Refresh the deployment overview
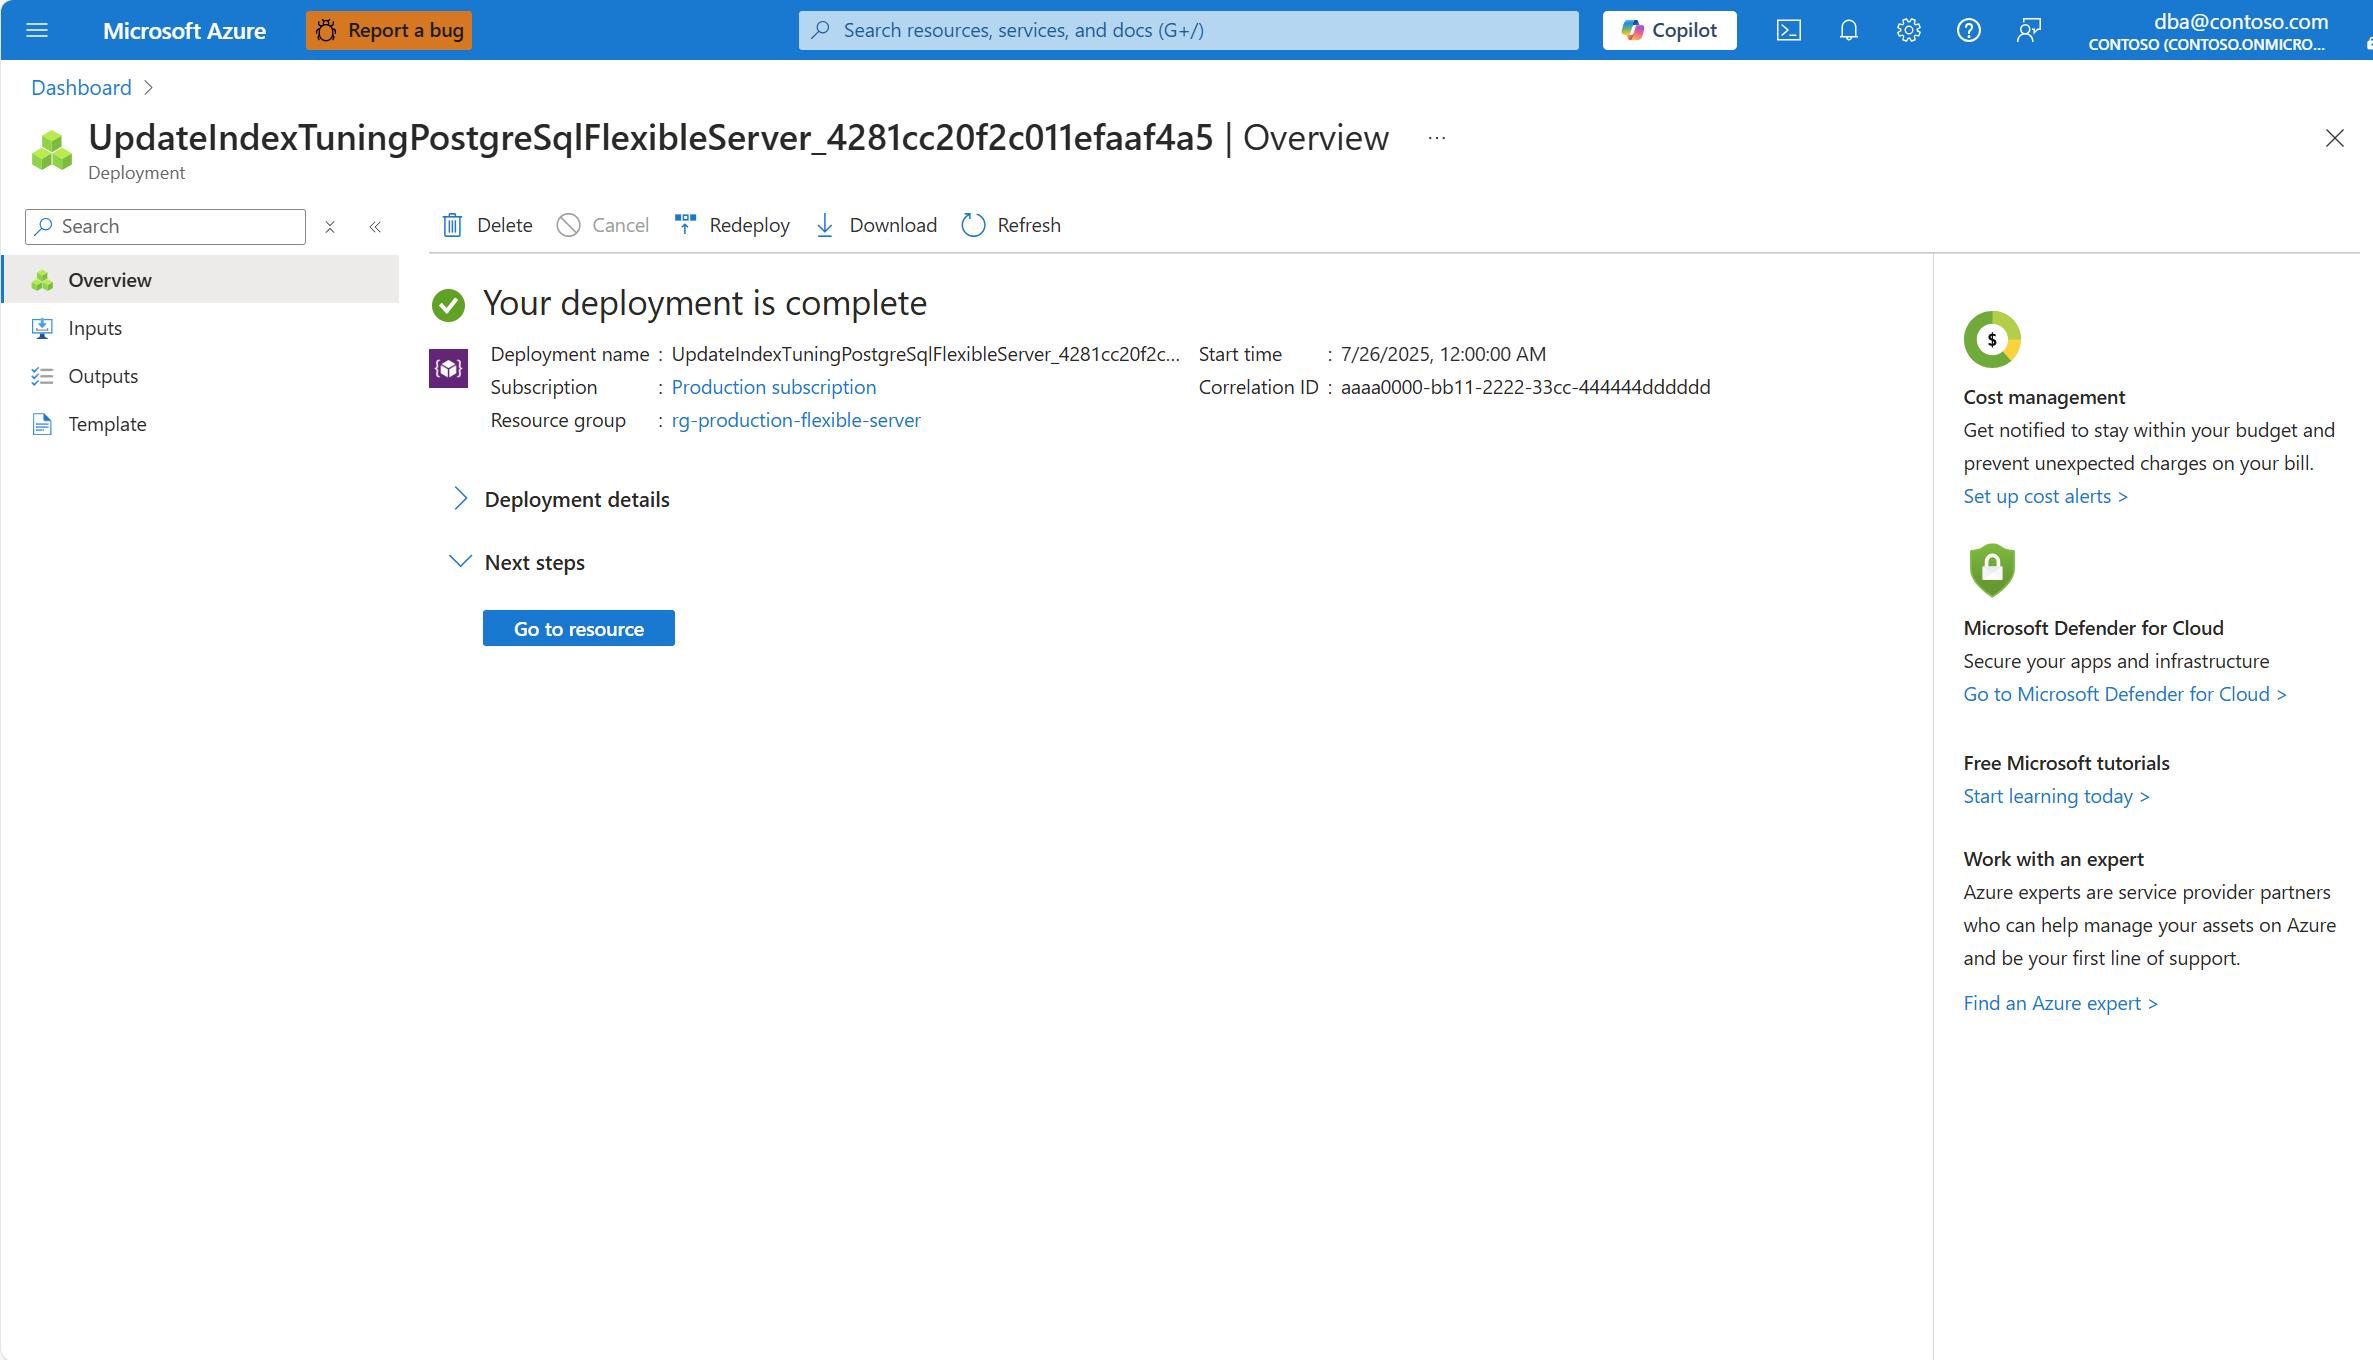Image resolution: width=2373 pixels, height=1360 pixels. (x=1011, y=225)
